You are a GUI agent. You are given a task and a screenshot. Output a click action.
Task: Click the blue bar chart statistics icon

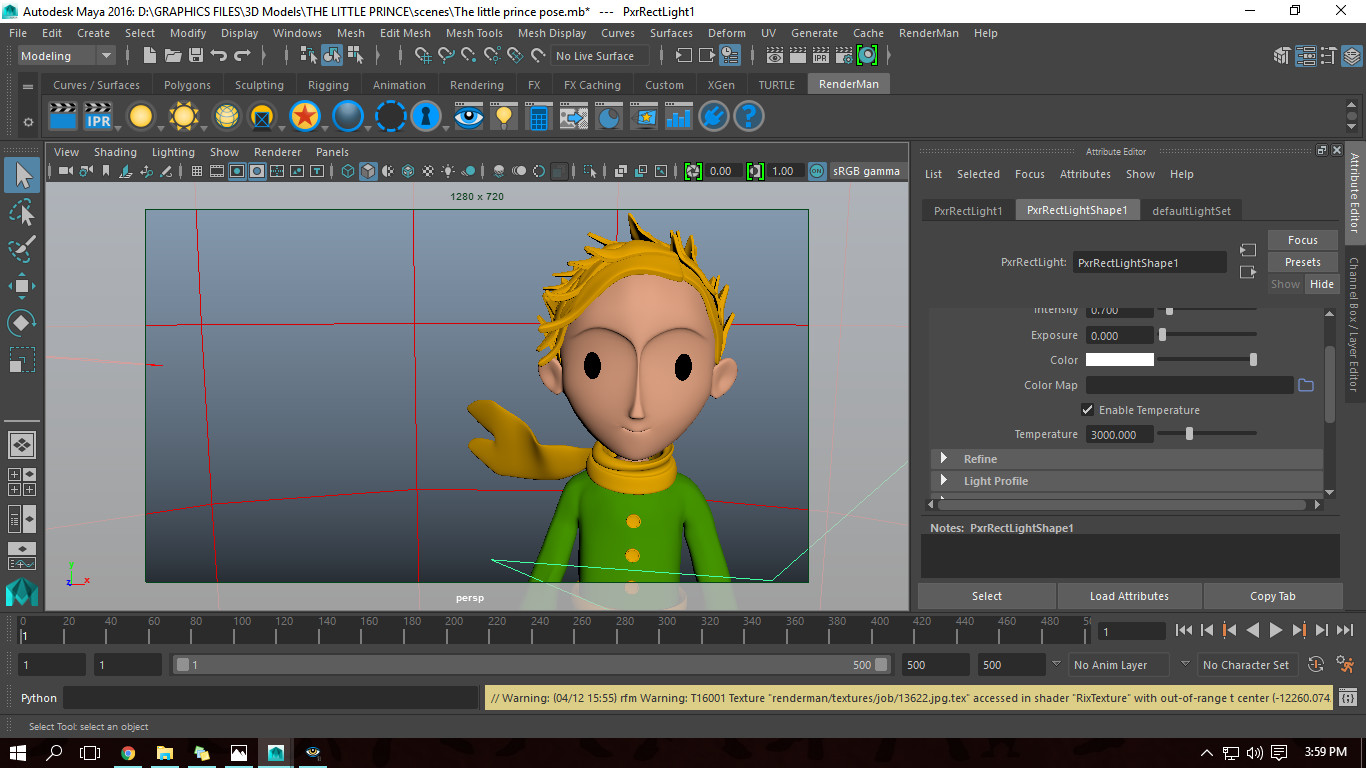[679, 117]
